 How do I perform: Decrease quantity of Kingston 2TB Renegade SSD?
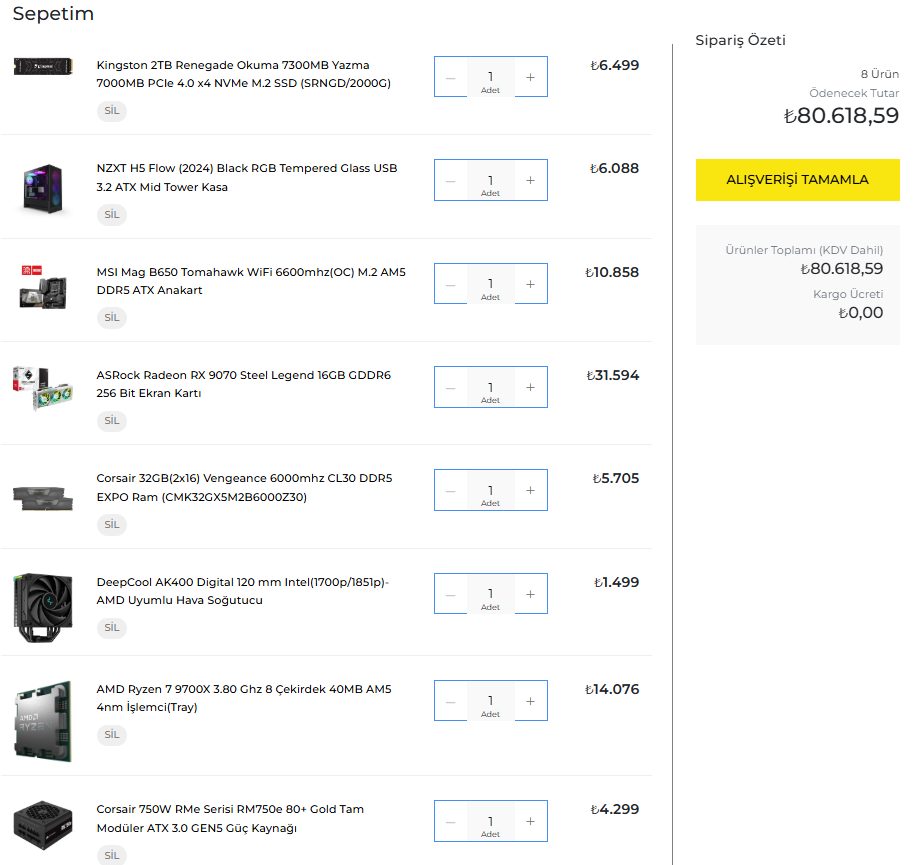pyautogui.click(x=451, y=77)
